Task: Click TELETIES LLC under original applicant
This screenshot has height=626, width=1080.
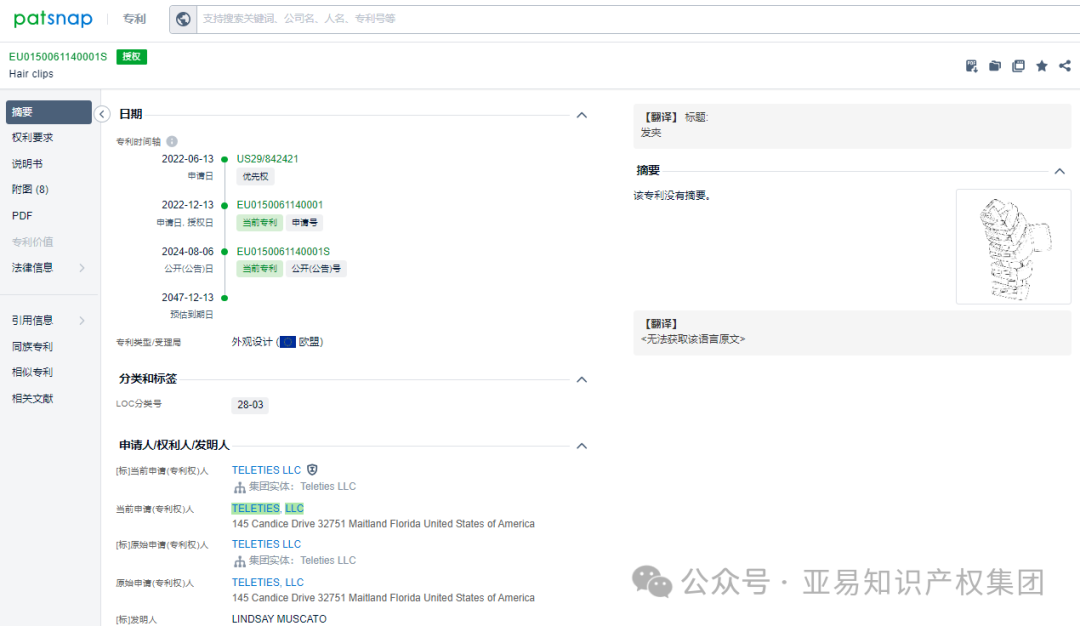Action: click(267, 544)
